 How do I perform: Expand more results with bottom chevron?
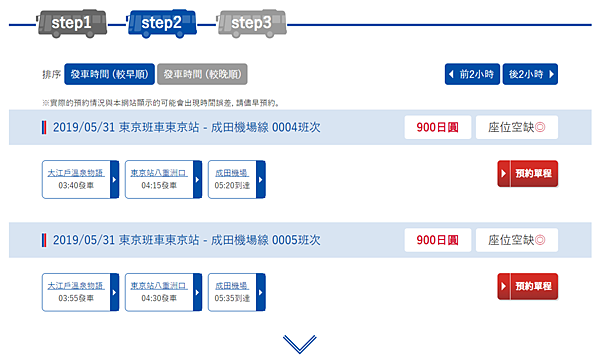(x=300, y=344)
